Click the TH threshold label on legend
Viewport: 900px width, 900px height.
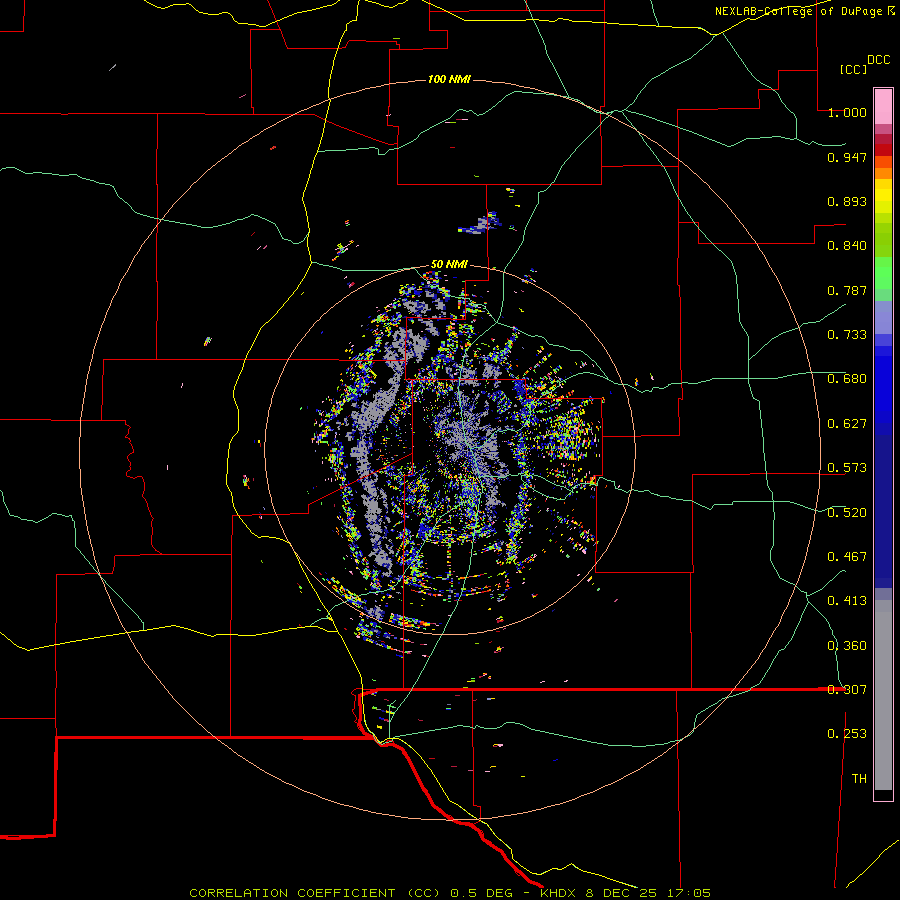(x=859, y=779)
